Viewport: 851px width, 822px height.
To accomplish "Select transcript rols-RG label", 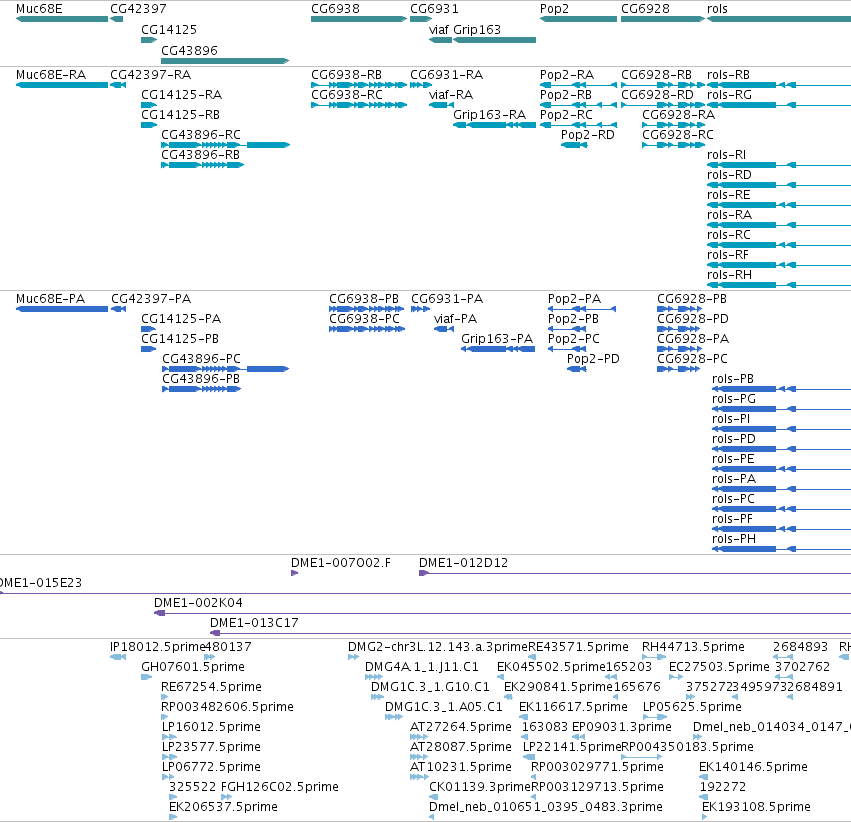I will [729, 94].
